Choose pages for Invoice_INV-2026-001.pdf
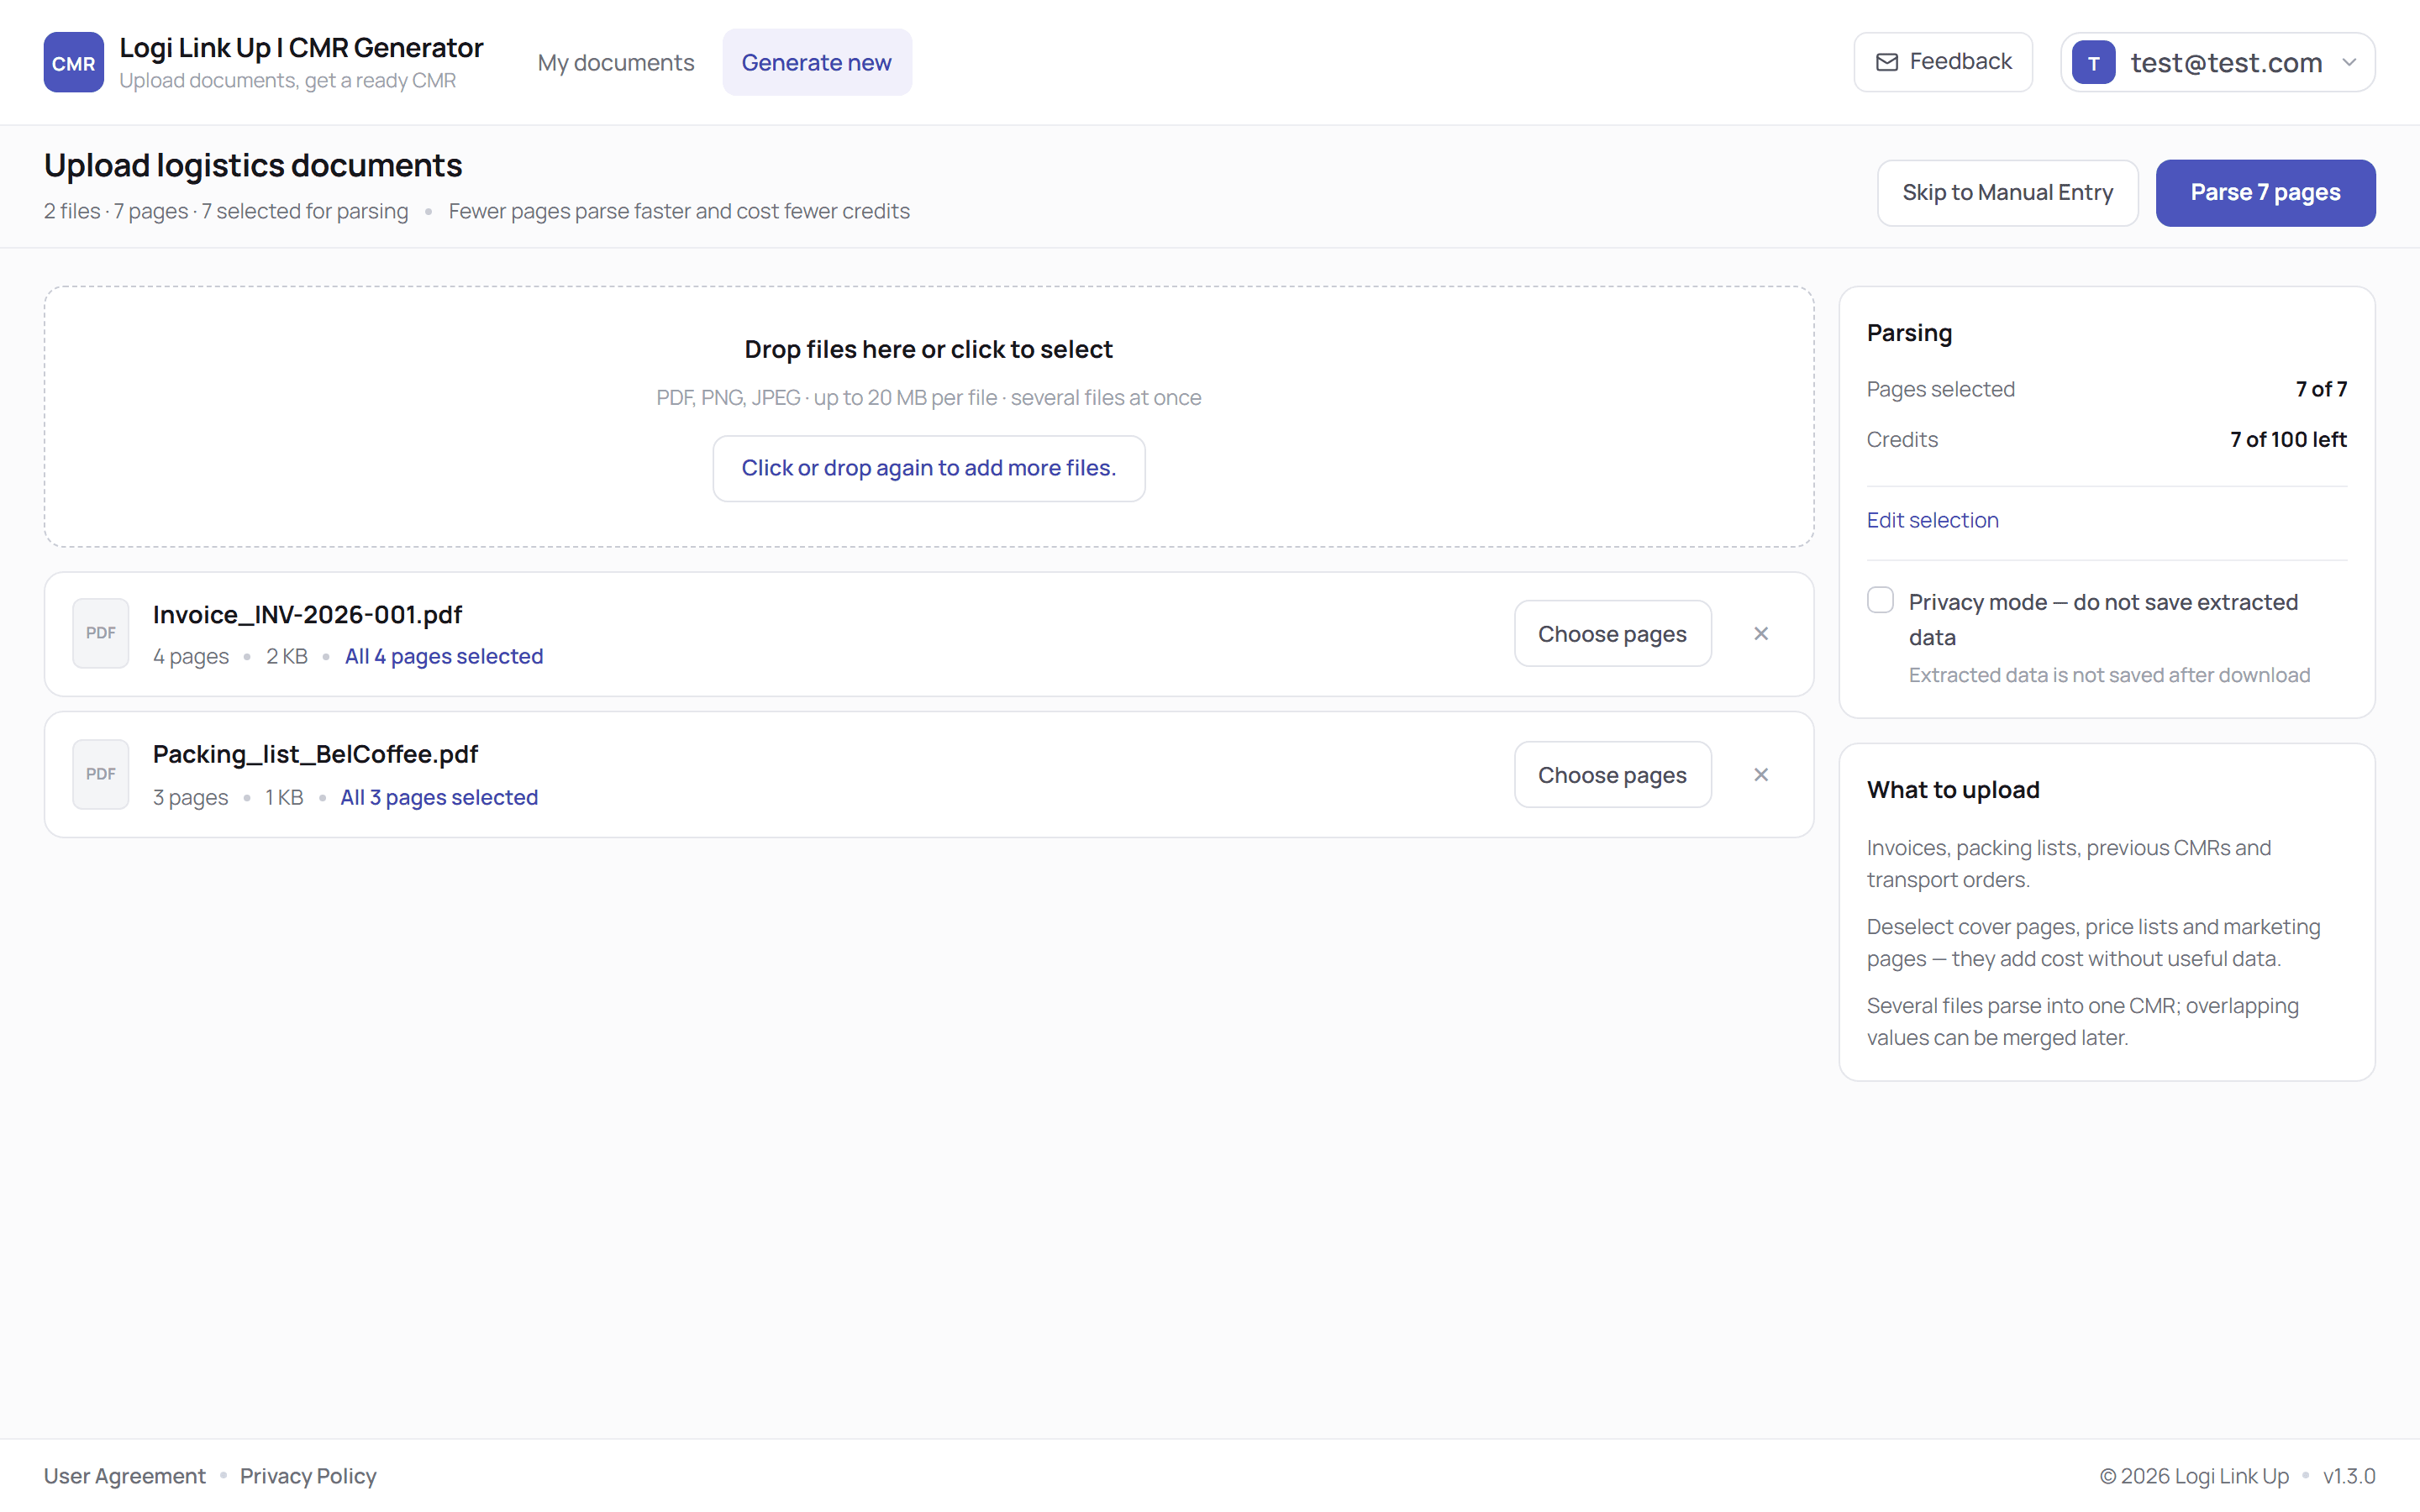The image size is (2420, 1512). 1612,633
